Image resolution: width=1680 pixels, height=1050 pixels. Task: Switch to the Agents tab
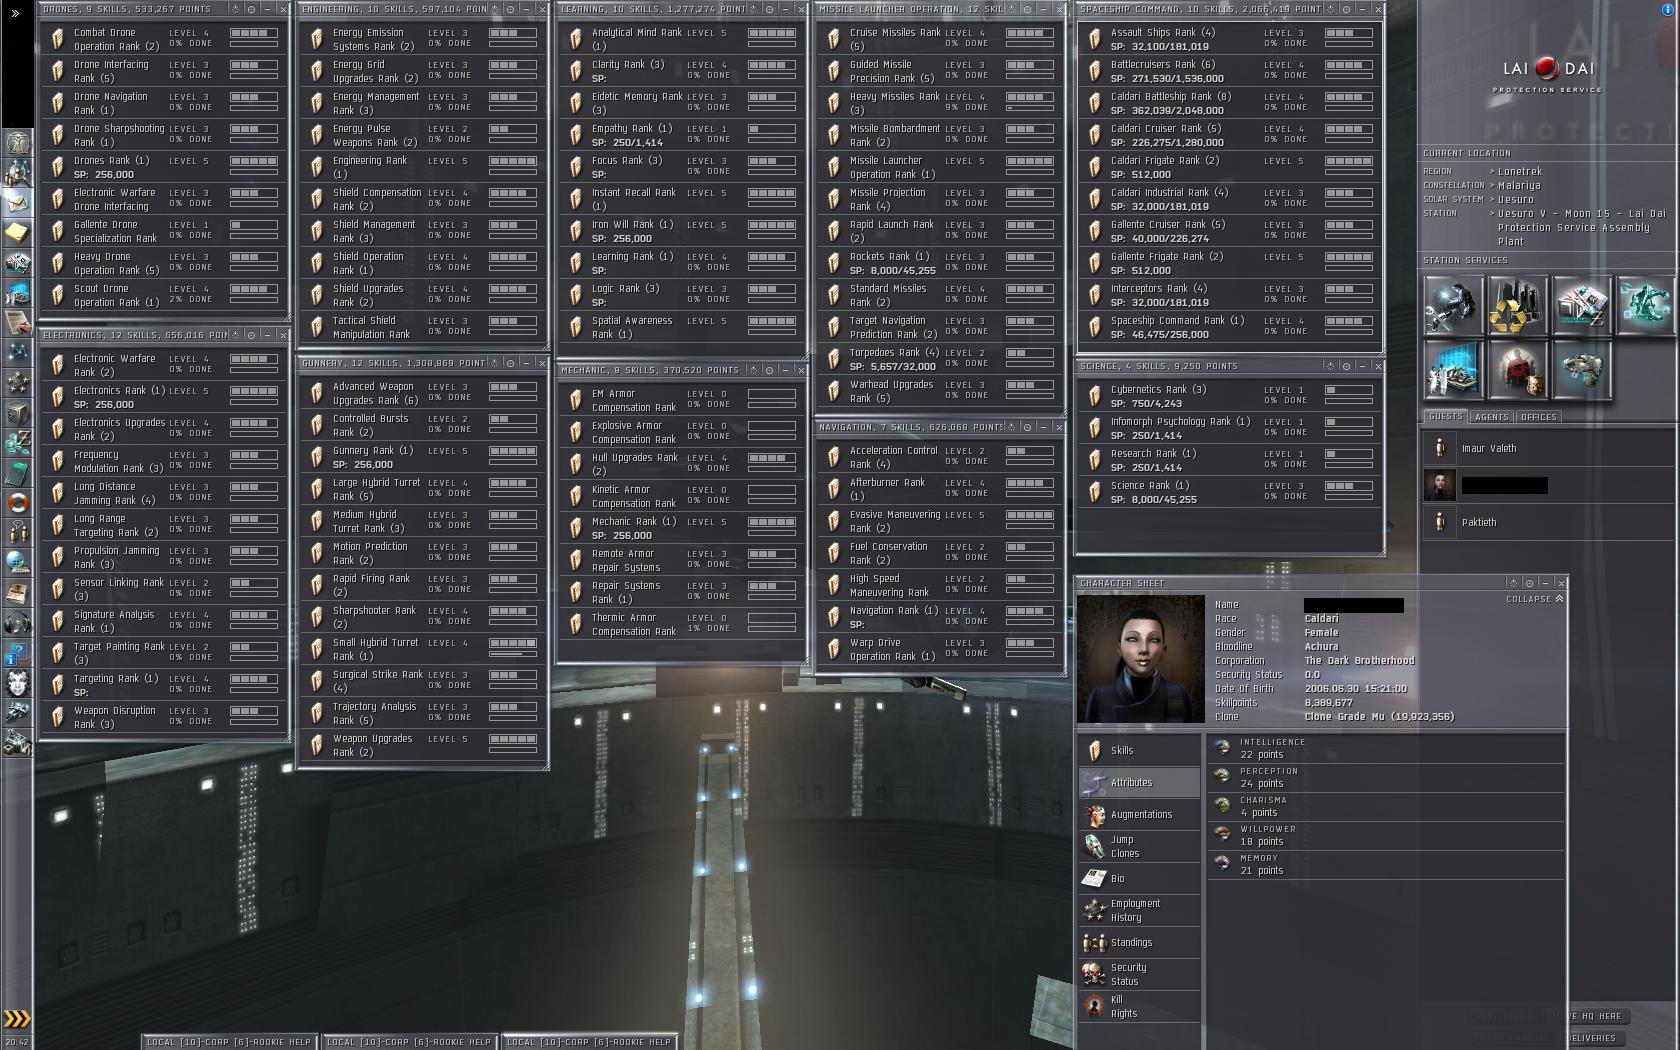[x=1491, y=416]
